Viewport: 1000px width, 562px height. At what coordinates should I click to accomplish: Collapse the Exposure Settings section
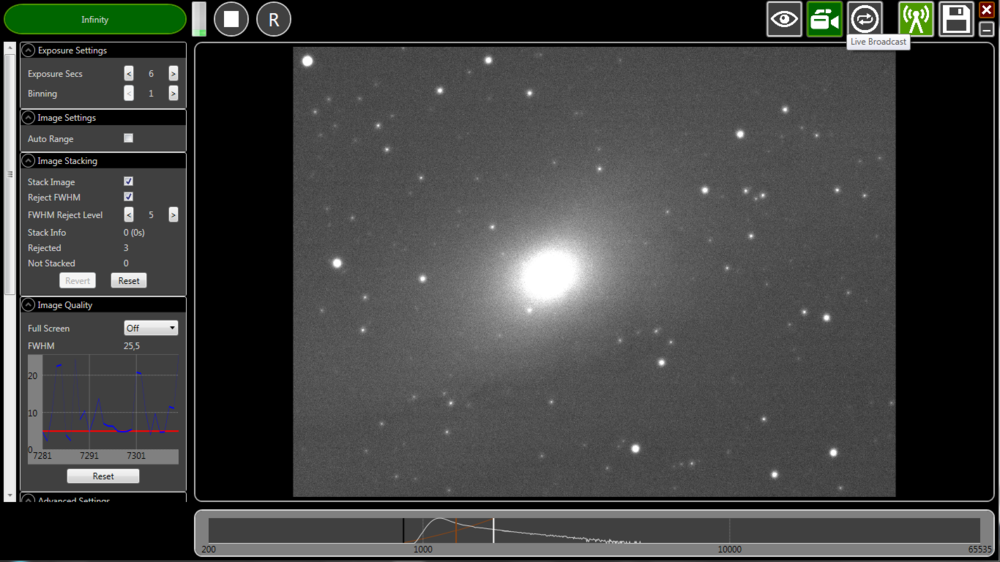(28, 50)
